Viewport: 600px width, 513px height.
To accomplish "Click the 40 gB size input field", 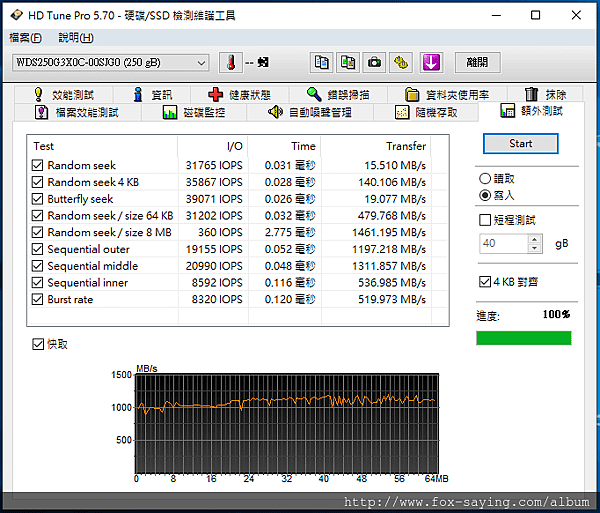I will [x=504, y=243].
